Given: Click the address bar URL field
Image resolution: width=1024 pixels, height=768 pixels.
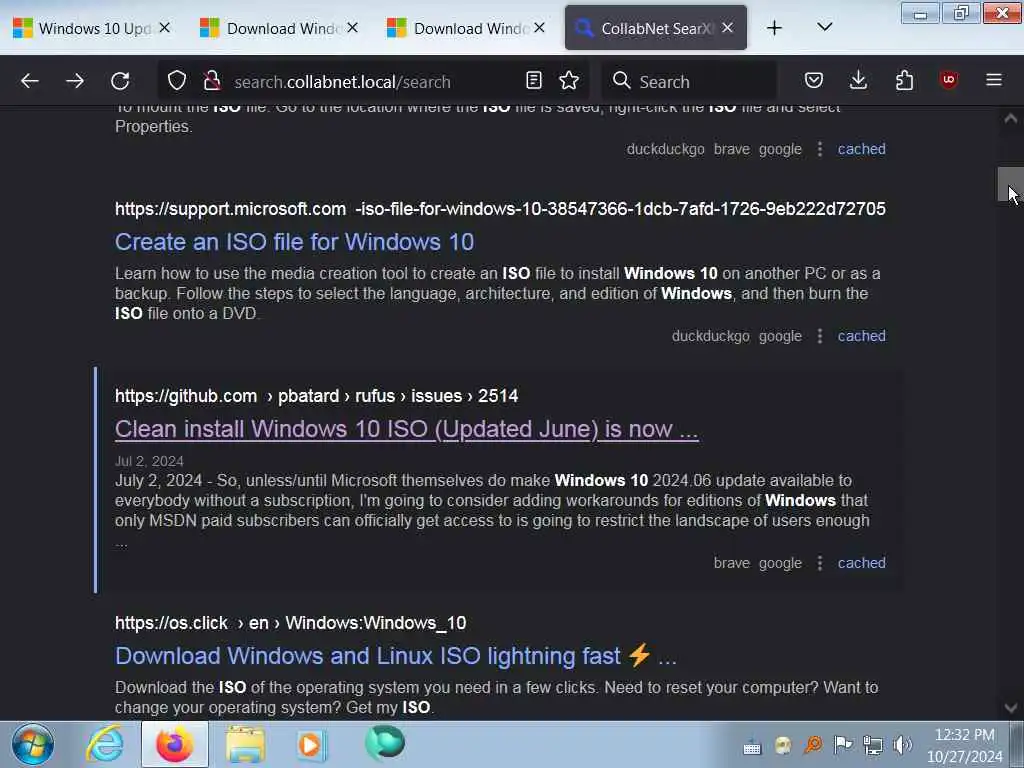Looking at the screenshot, I should point(372,82).
